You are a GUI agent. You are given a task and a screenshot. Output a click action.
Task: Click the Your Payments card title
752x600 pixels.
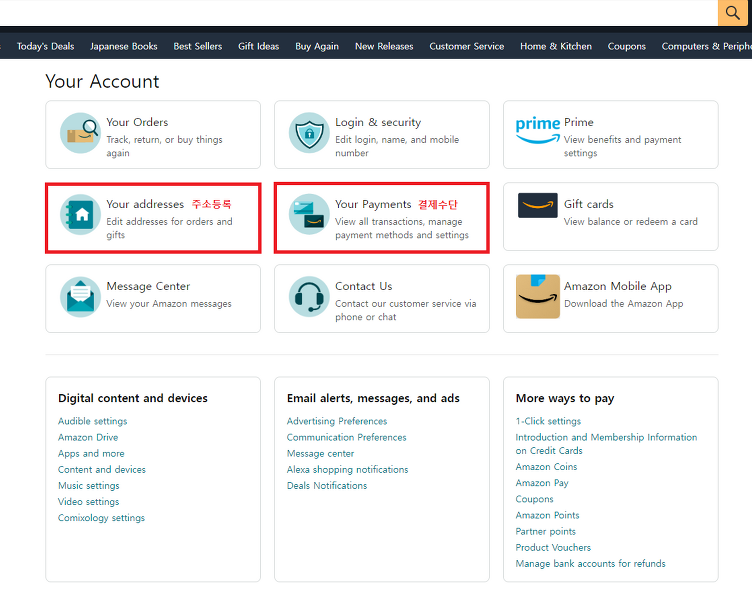(373, 204)
